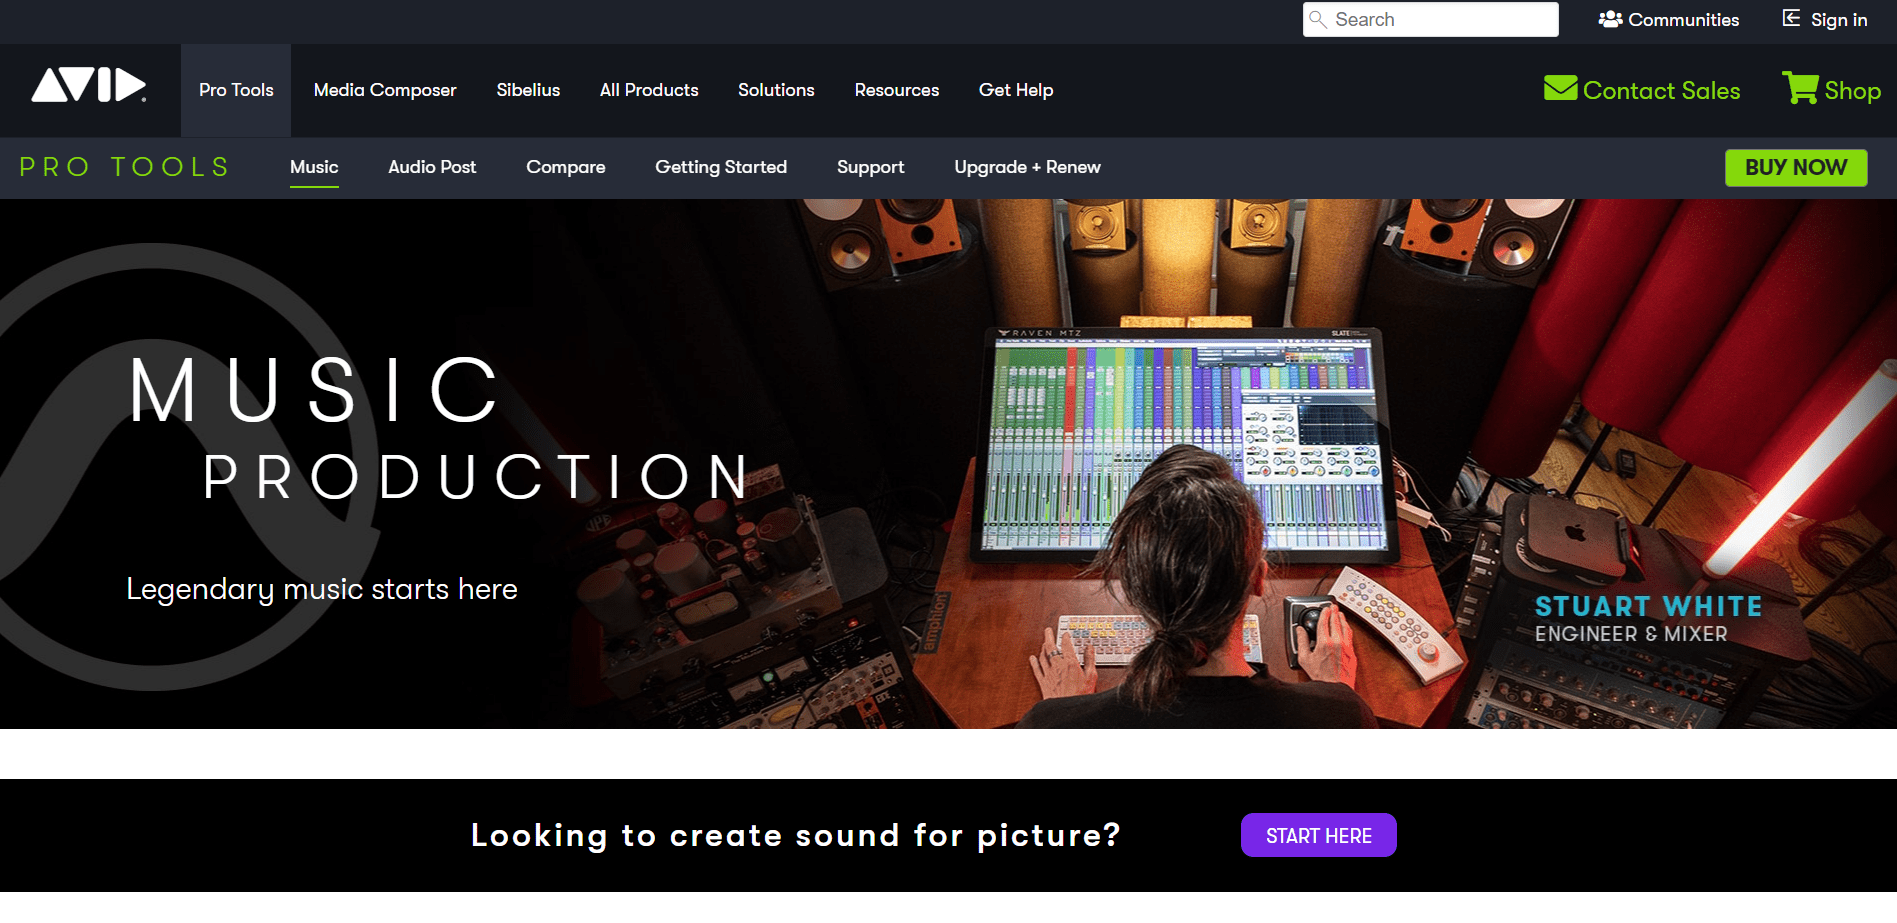Open the Sibelius menu
This screenshot has height=923, width=1897.
point(528,90)
